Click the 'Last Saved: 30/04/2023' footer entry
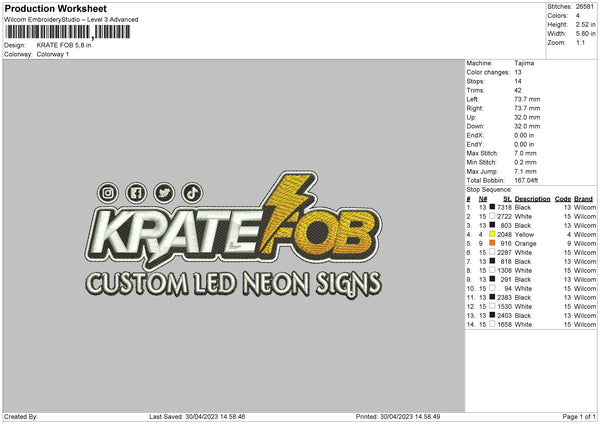600x424 pixels. pyautogui.click(x=197, y=417)
